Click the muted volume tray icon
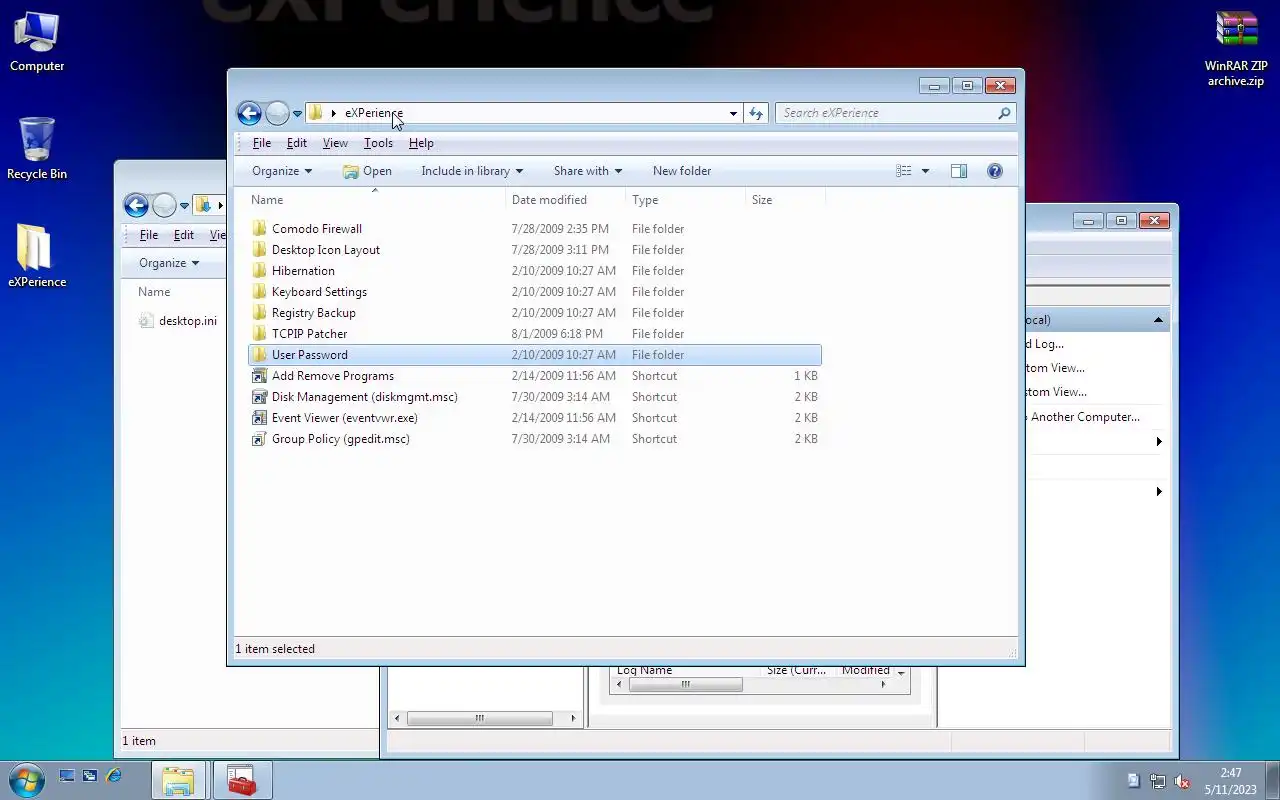 1182,781
